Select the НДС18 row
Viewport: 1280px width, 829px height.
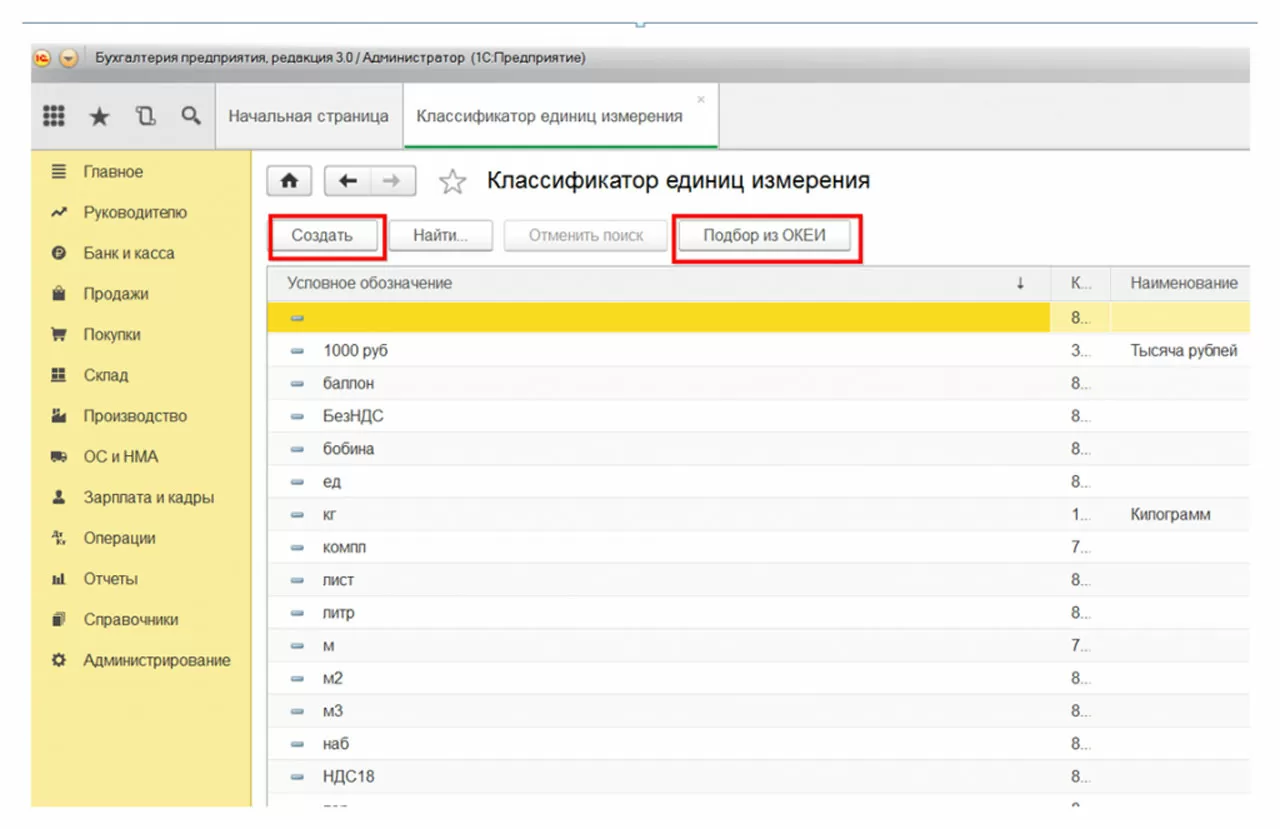click(758, 777)
